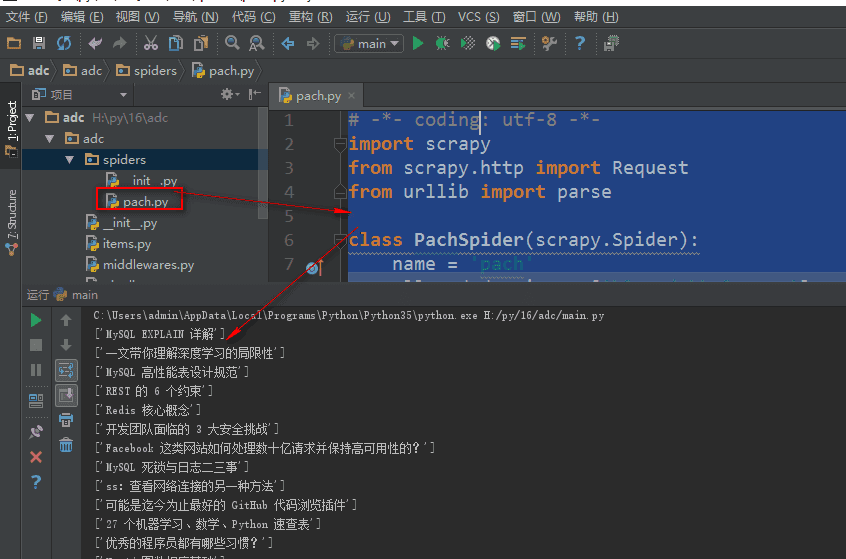846x559 pixels.
Task: Click the override gutter icon on line 7
Action: click(x=313, y=267)
